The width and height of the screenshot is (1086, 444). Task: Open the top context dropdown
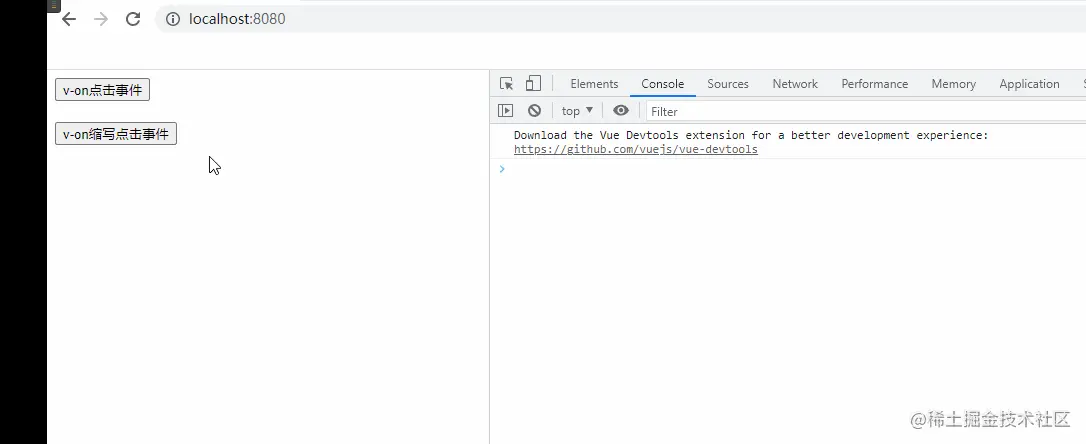tap(577, 111)
